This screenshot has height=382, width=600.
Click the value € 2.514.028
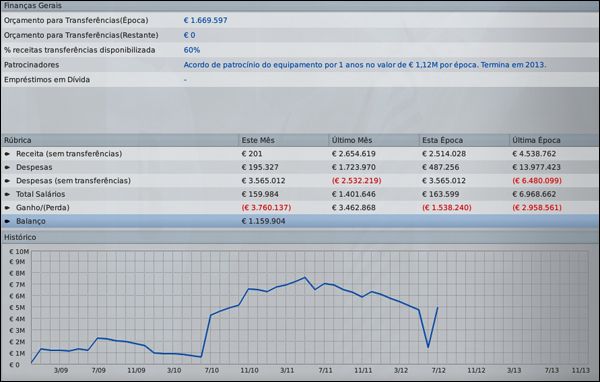(444, 154)
